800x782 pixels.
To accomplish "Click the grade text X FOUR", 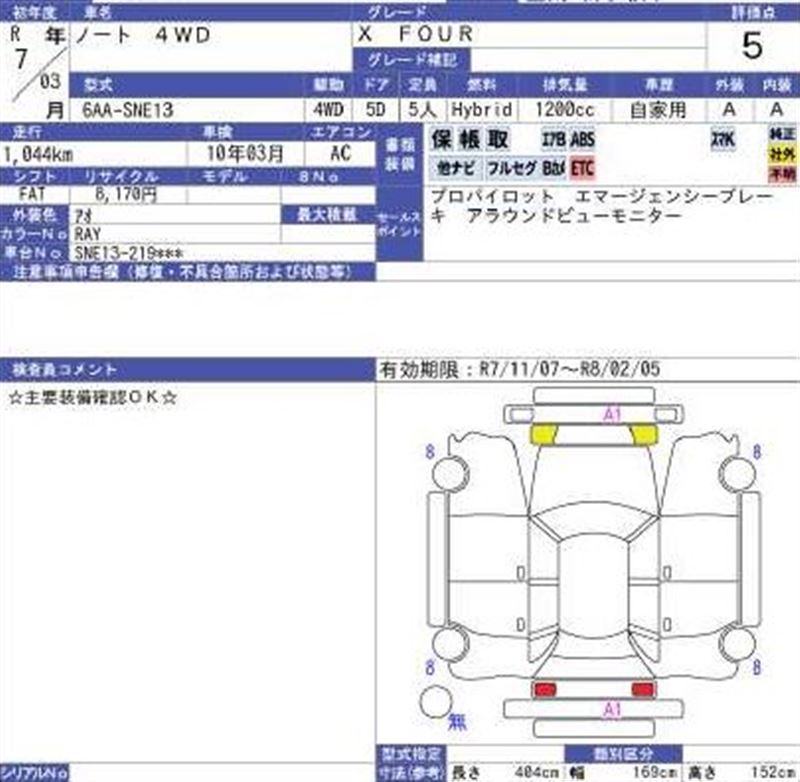I will (x=415, y=34).
